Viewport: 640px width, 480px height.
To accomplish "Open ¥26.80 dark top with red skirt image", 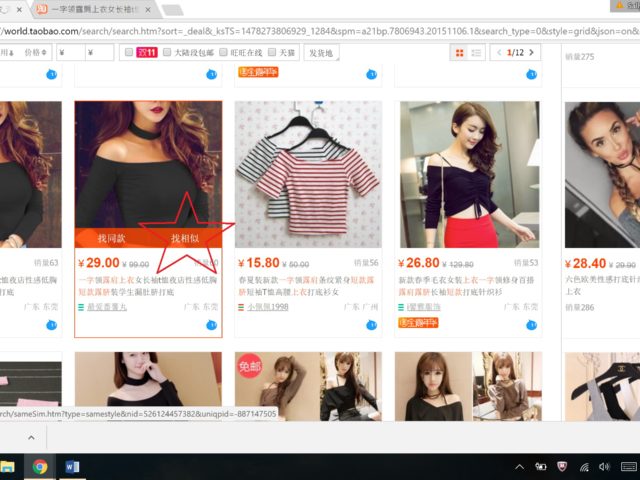I will pyautogui.click(x=469, y=174).
